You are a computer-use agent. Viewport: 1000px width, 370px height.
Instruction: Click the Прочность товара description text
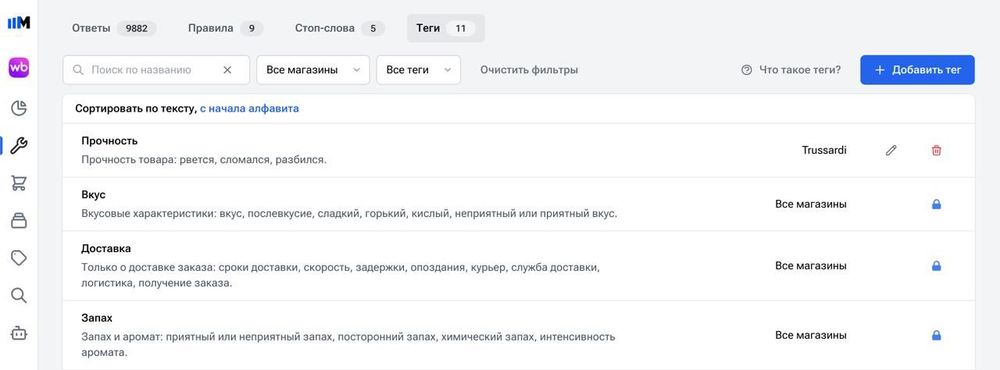(x=204, y=159)
